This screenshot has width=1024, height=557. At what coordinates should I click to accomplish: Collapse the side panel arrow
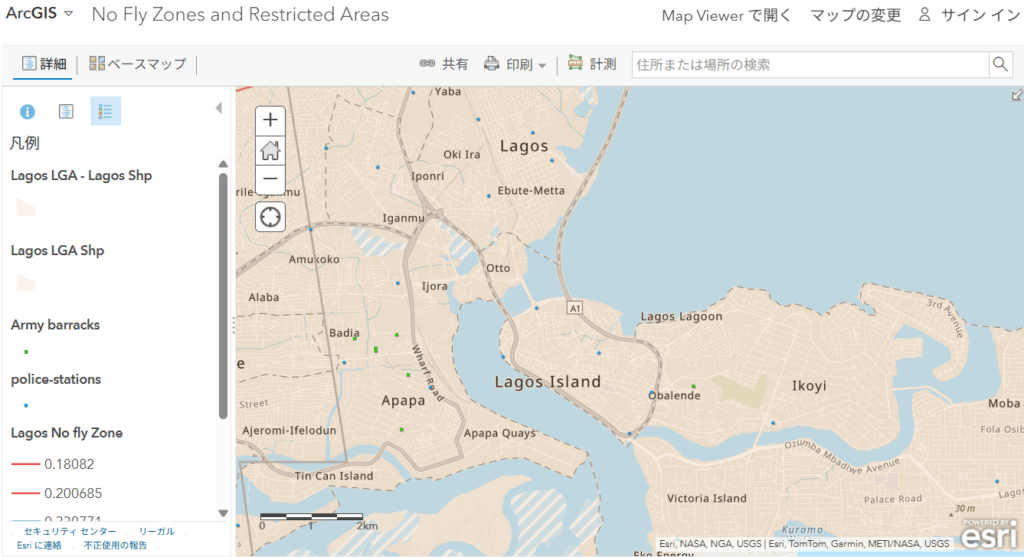coord(219,108)
